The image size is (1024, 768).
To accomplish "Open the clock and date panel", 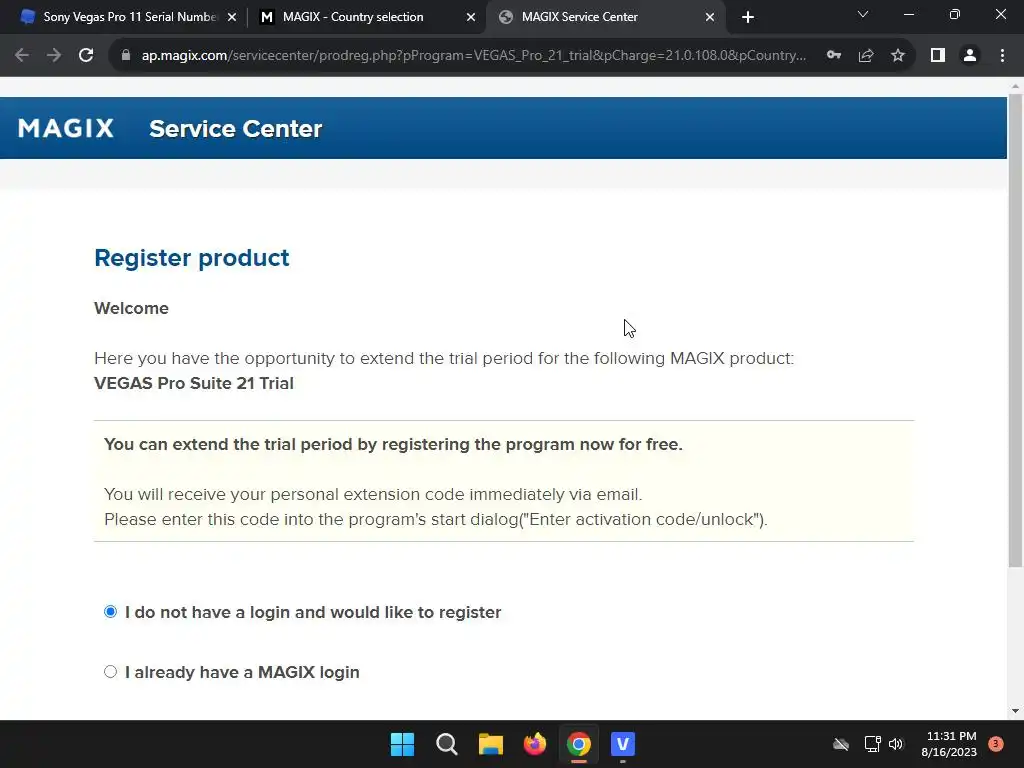I will (x=949, y=744).
